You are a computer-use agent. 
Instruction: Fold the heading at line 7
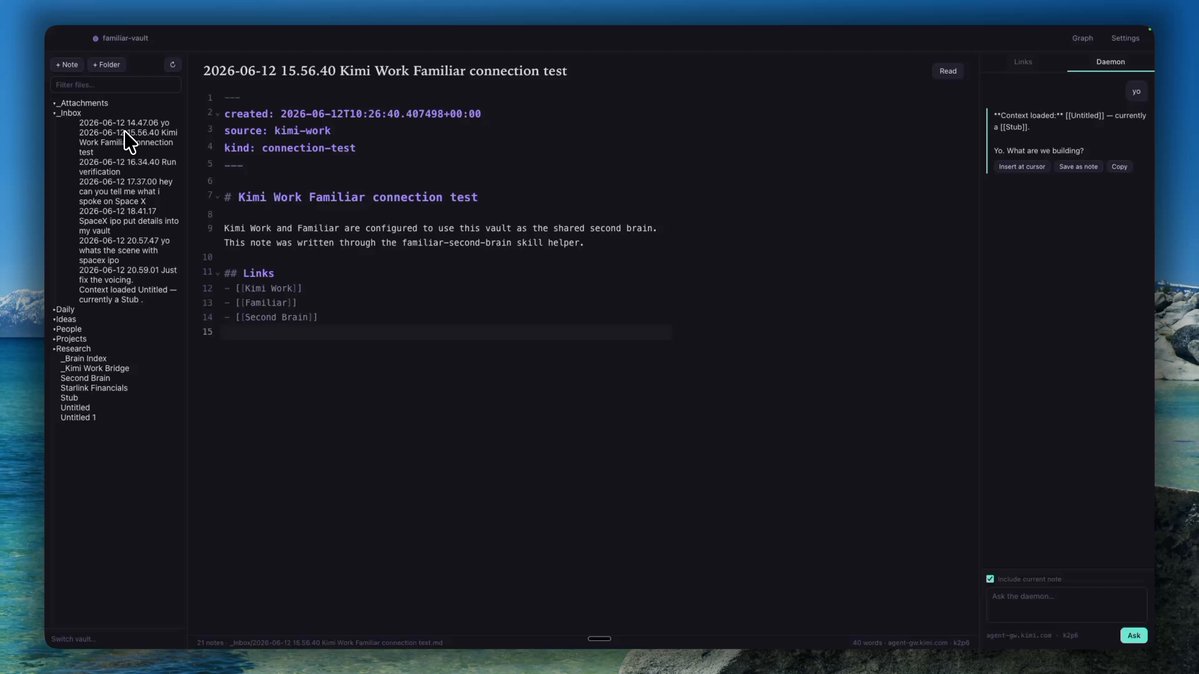[217, 197]
